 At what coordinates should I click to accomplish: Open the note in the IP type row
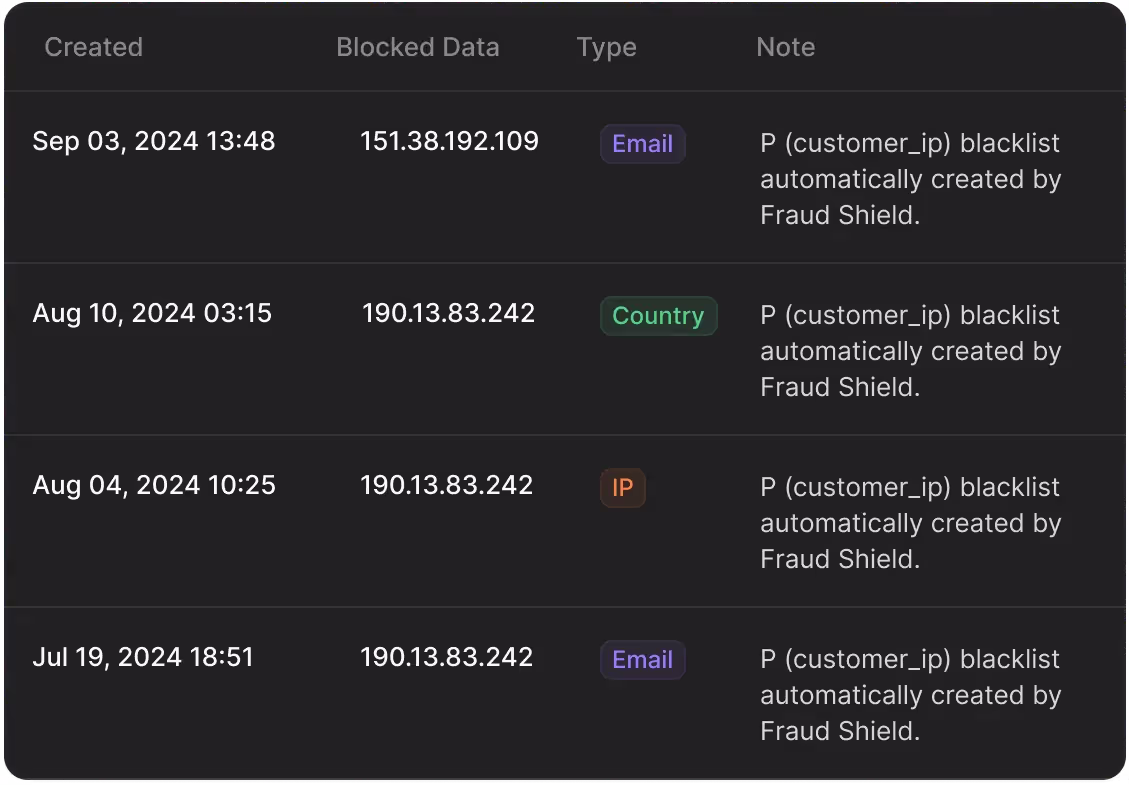click(x=909, y=524)
